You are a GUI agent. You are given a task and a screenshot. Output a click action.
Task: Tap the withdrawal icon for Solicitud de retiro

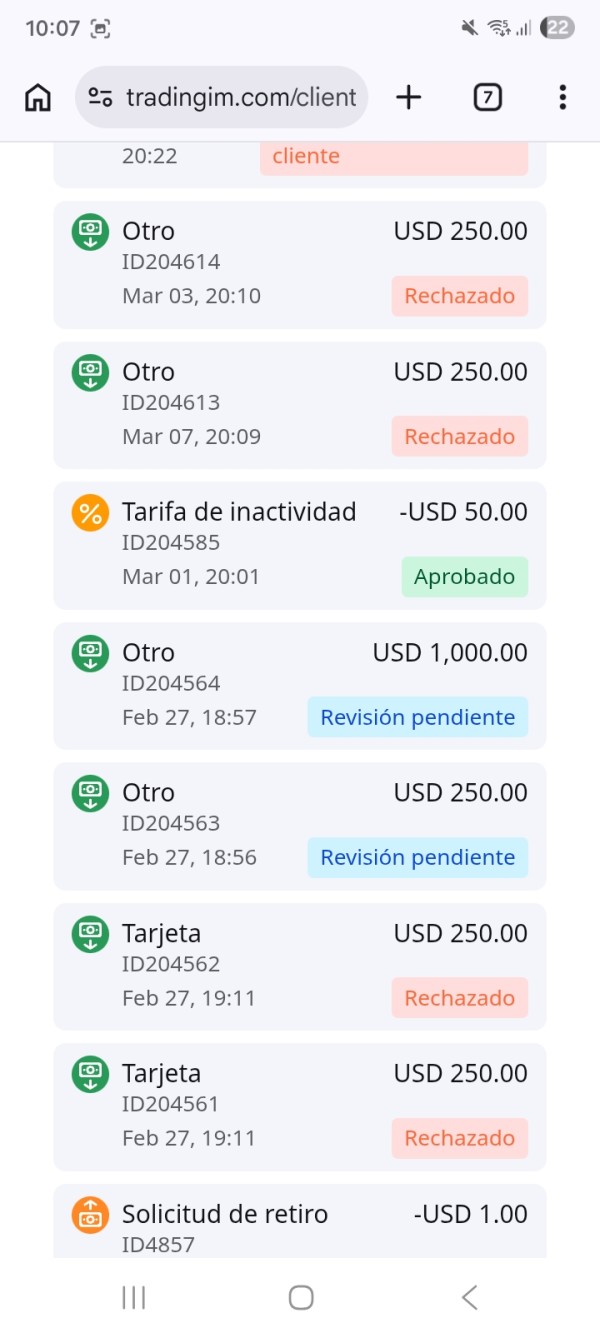coord(90,1215)
